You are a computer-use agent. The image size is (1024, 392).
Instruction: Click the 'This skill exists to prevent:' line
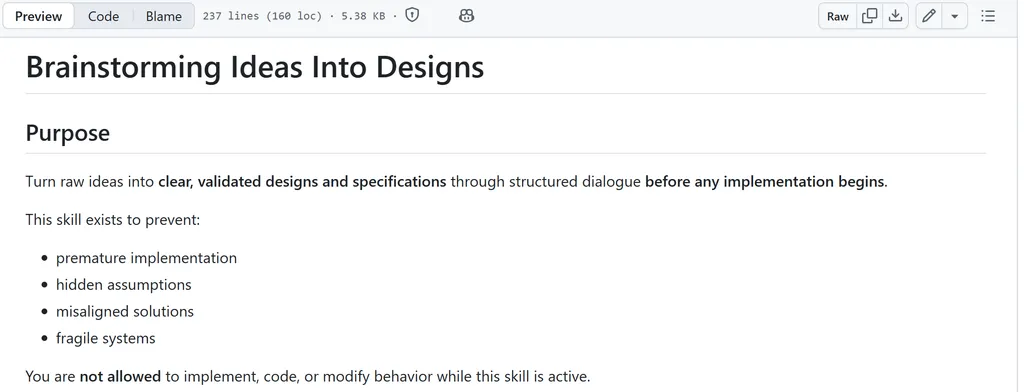(x=113, y=220)
